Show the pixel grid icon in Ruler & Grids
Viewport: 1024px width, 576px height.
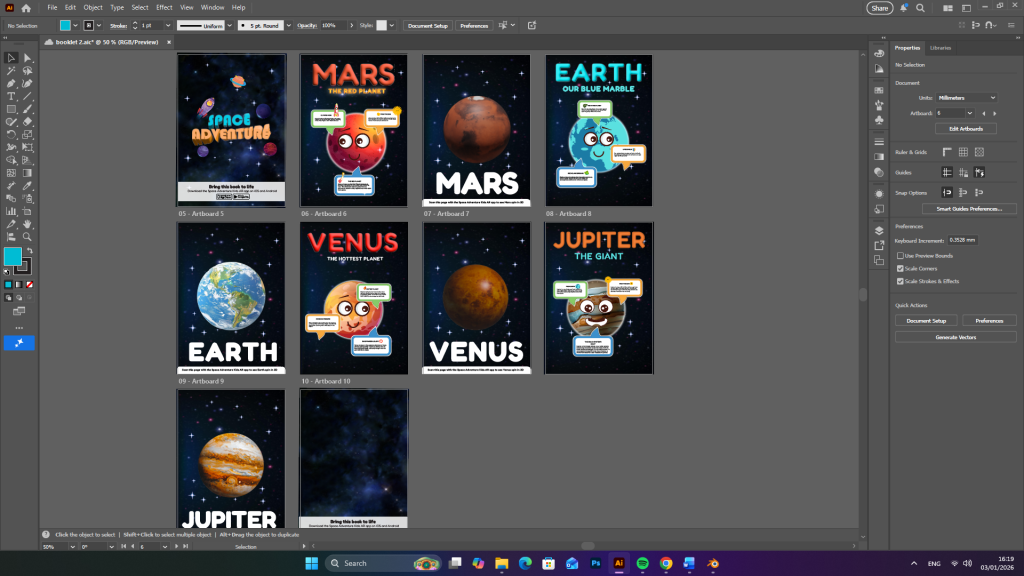point(980,152)
